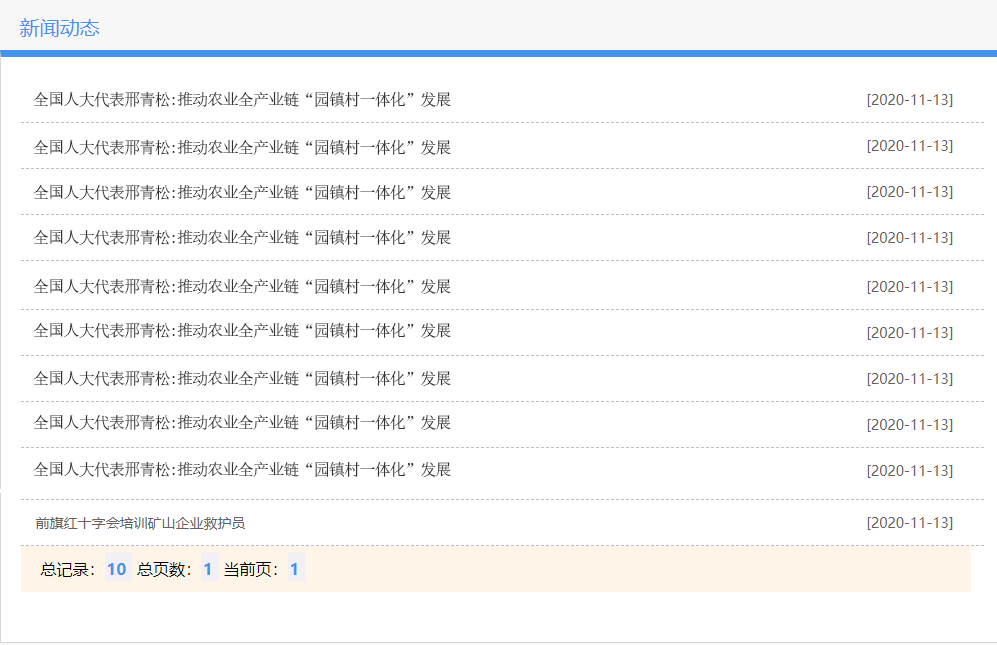The height and width of the screenshot is (645, 997).
Task: Click the 总记录 label in pagination bar
Action: coord(68,570)
